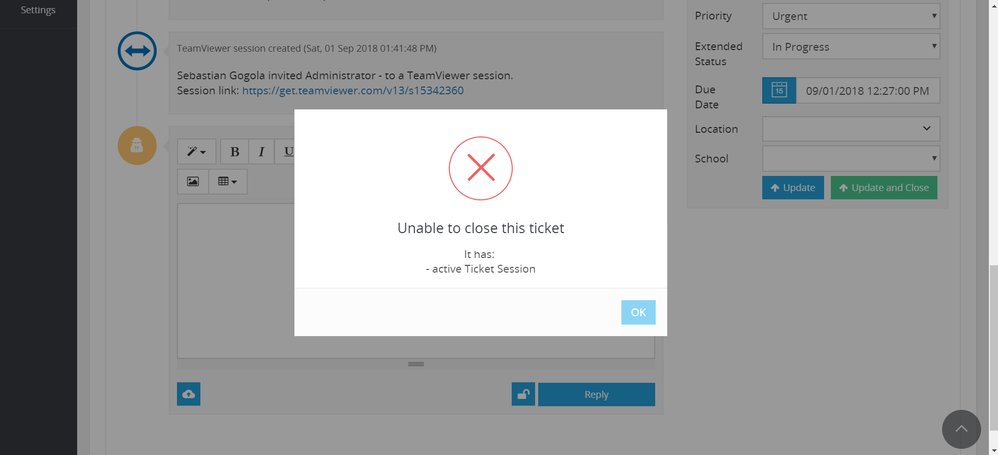Open the table insert dropdown
Viewport: 998px width, 455px height.
[x=227, y=182]
